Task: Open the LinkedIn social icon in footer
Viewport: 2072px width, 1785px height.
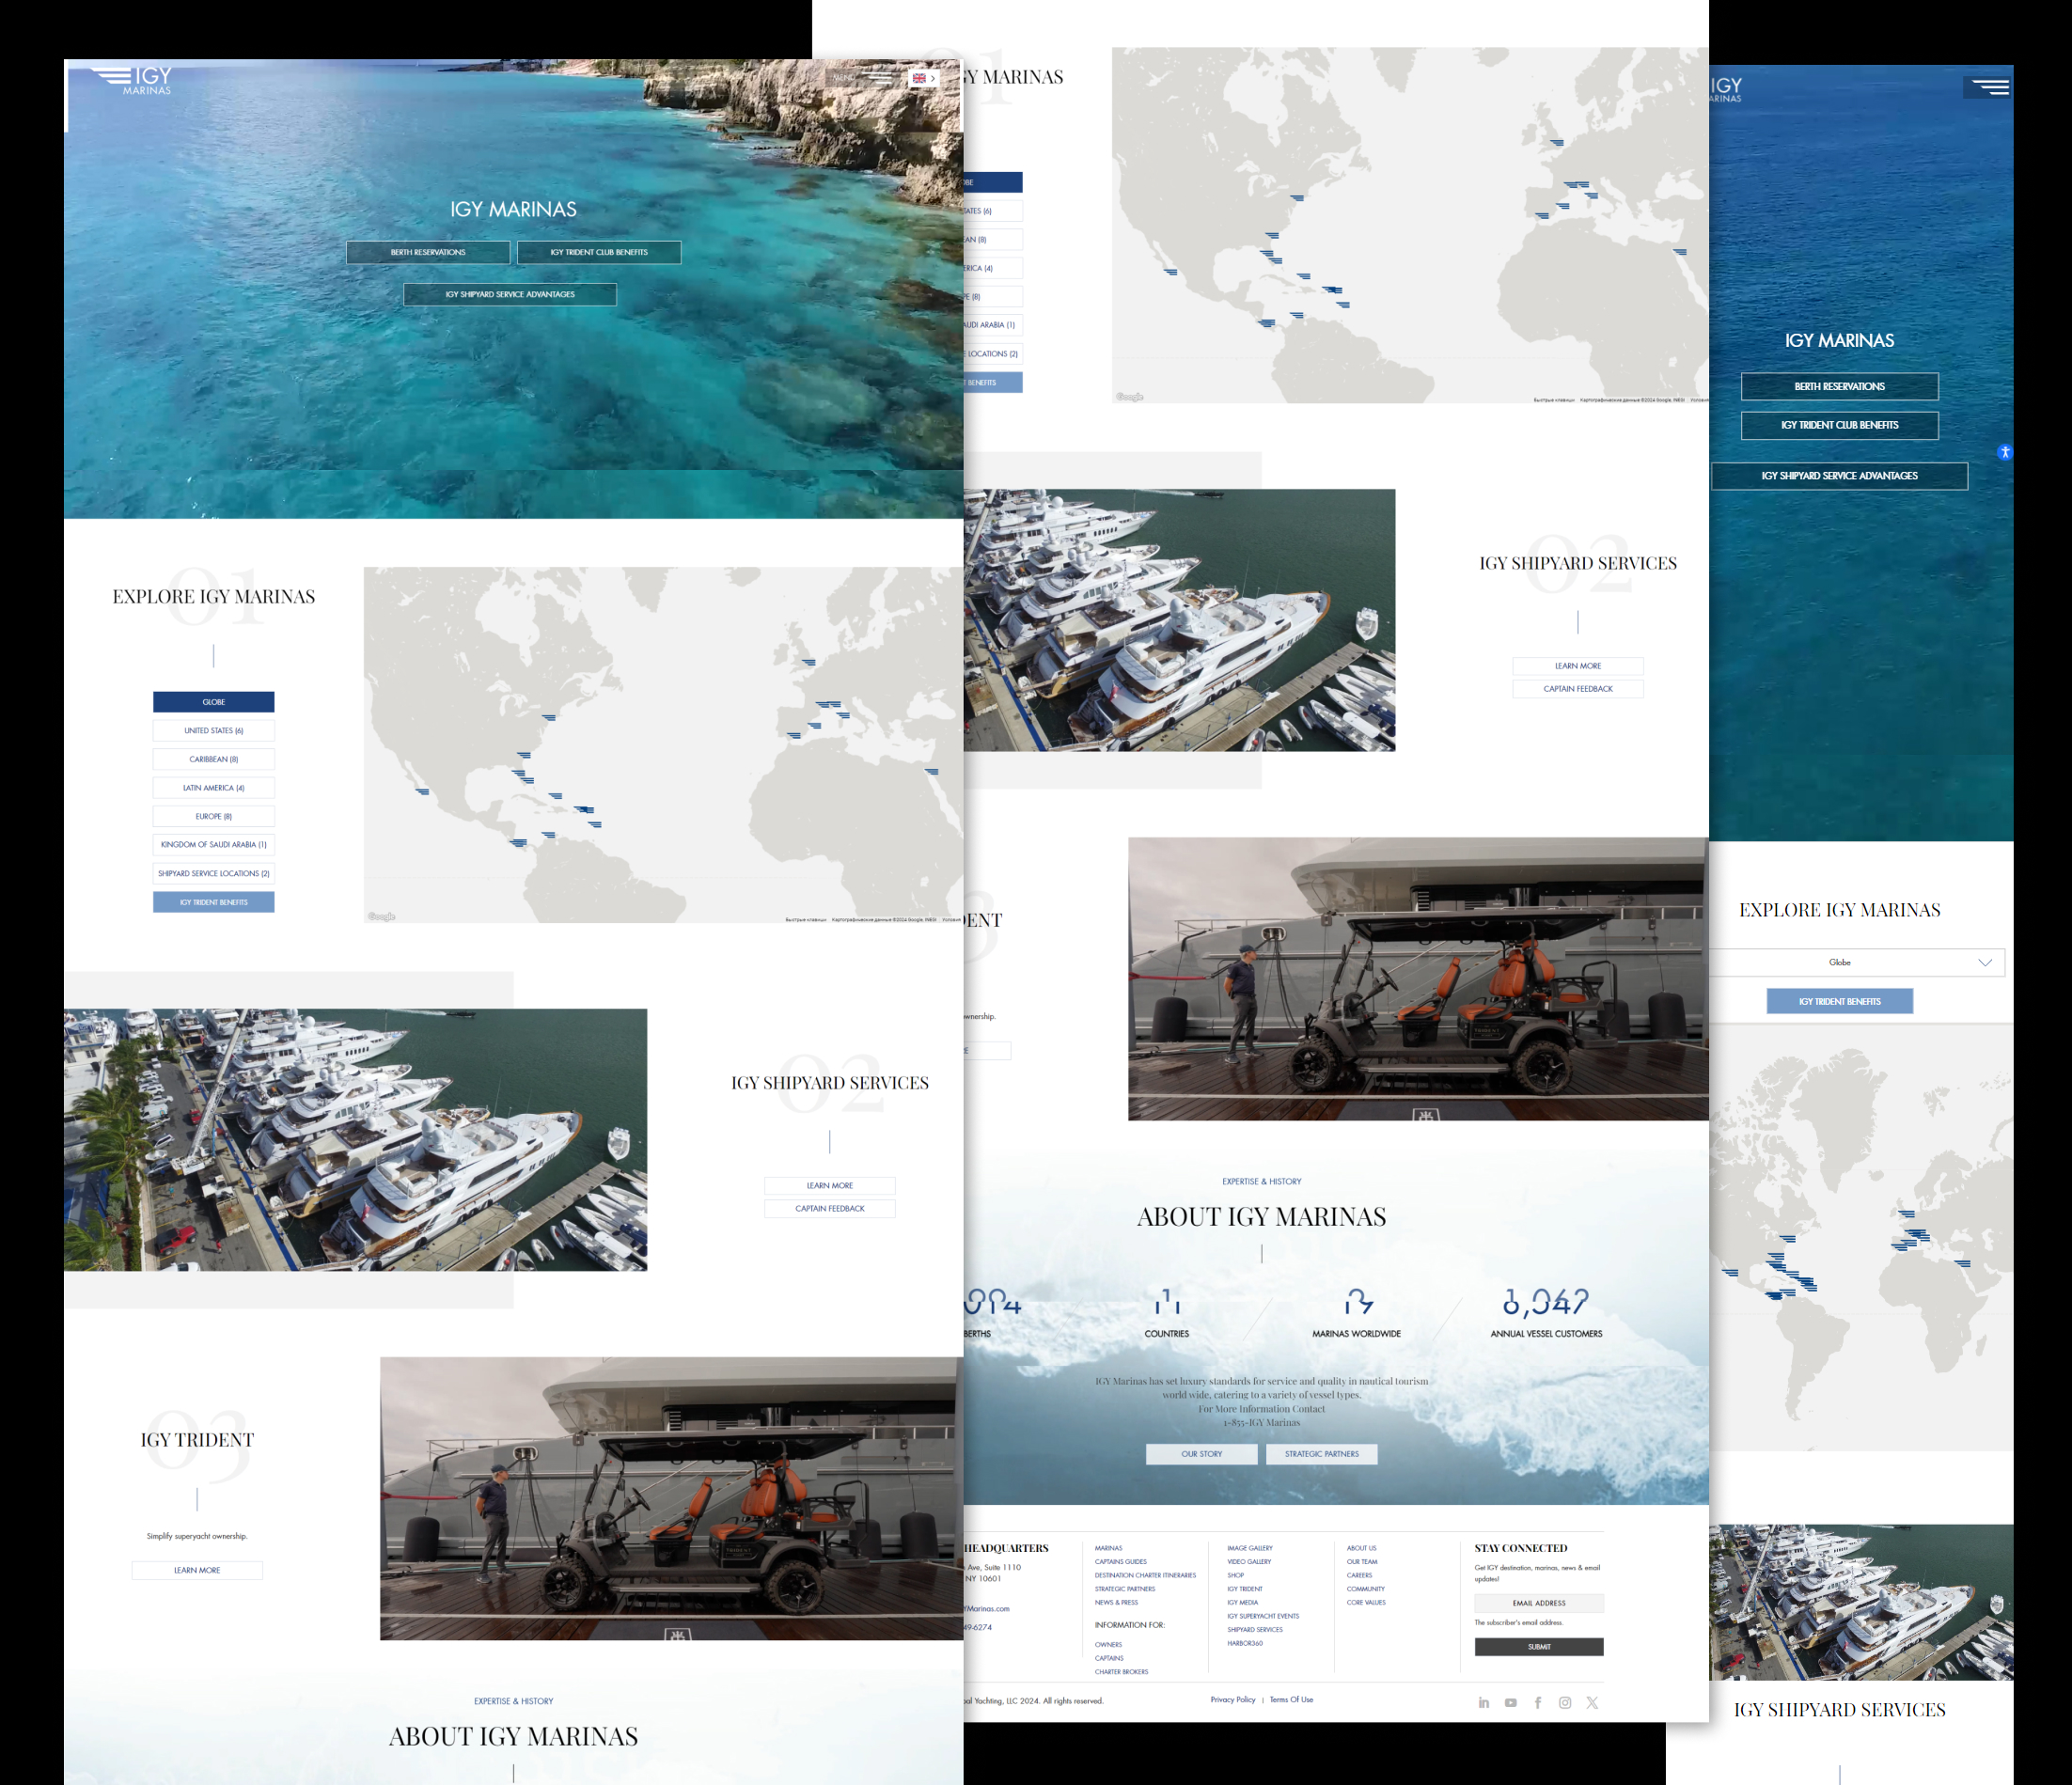Action: 1484,1703
